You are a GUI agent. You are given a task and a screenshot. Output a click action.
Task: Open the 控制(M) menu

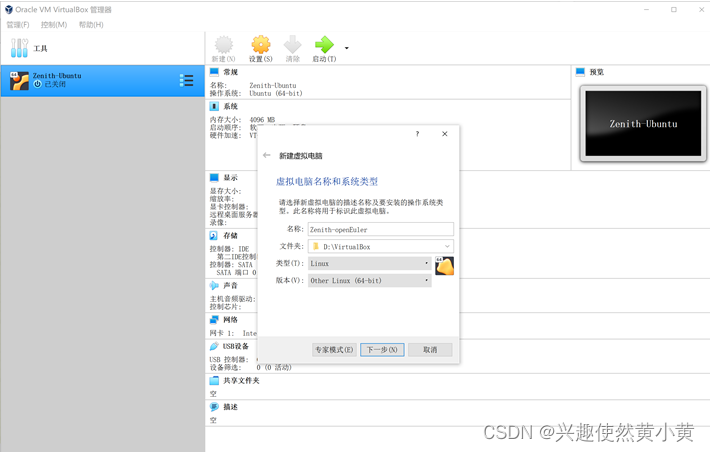click(x=54, y=24)
